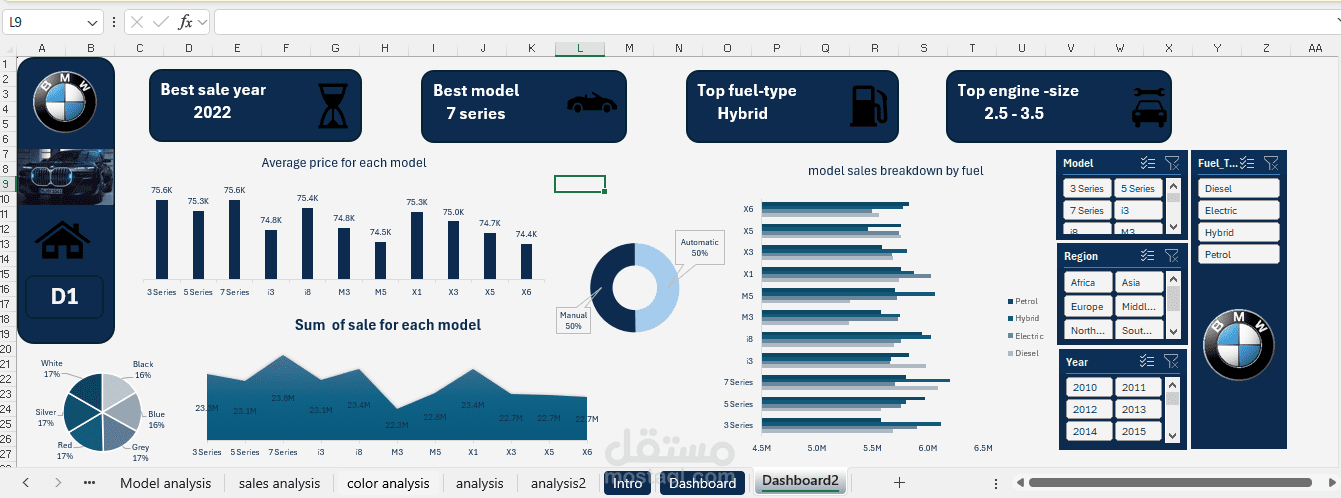Toggle multi-select on the Year slicer
Viewport: 1341px width, 498px height.
click(1148, 362)
